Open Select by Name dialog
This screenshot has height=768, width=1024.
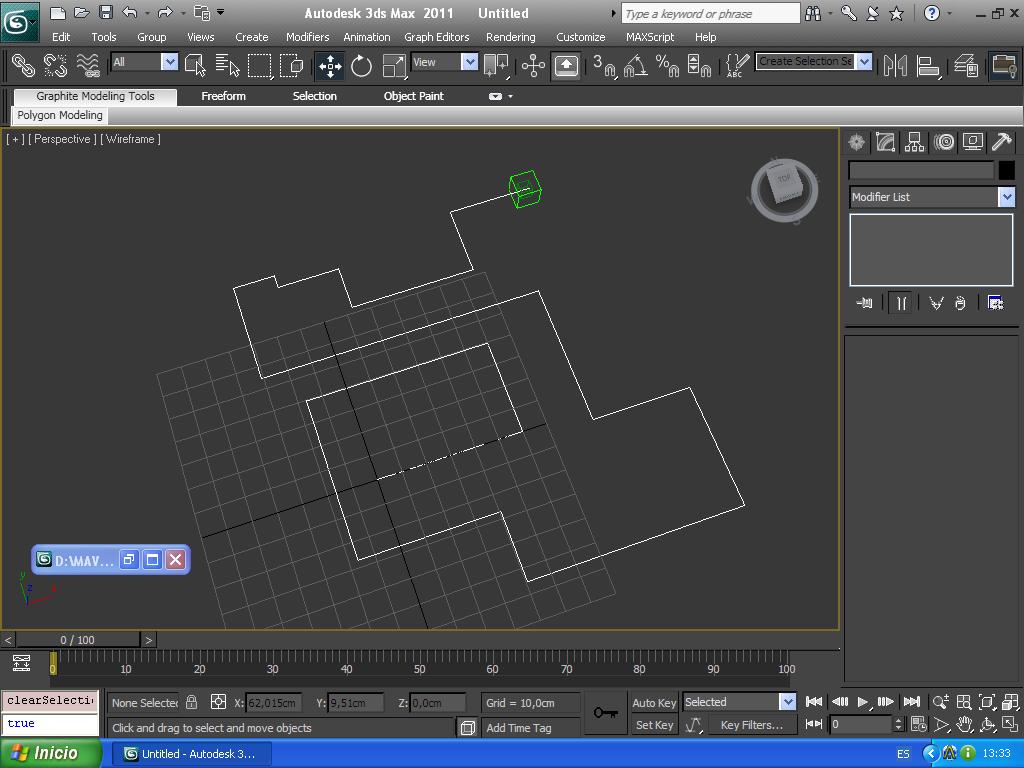pyautogui.click(x=227, y=65)
